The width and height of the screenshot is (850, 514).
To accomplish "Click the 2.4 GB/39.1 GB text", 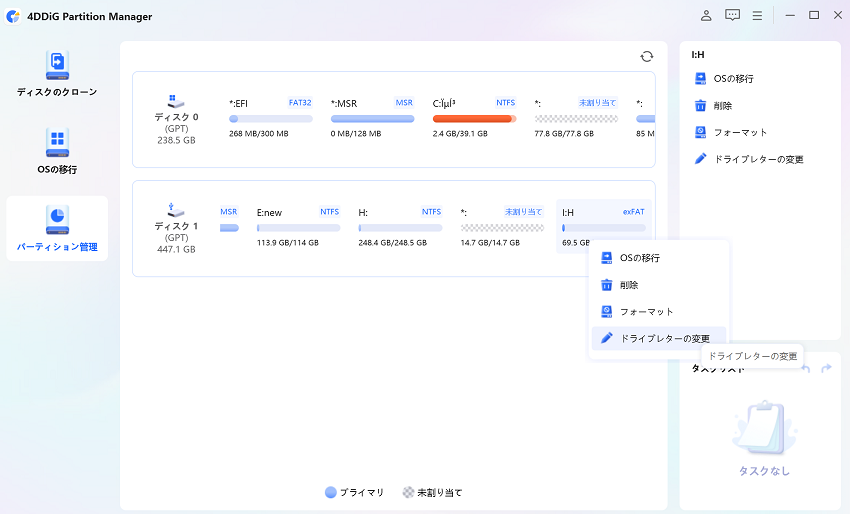I will 460,133.
